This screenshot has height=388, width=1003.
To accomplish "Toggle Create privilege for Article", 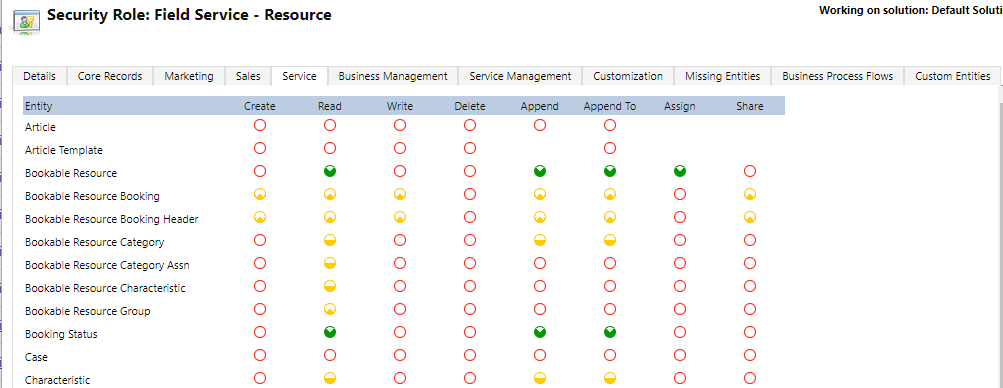I will (x=260, y=125).
